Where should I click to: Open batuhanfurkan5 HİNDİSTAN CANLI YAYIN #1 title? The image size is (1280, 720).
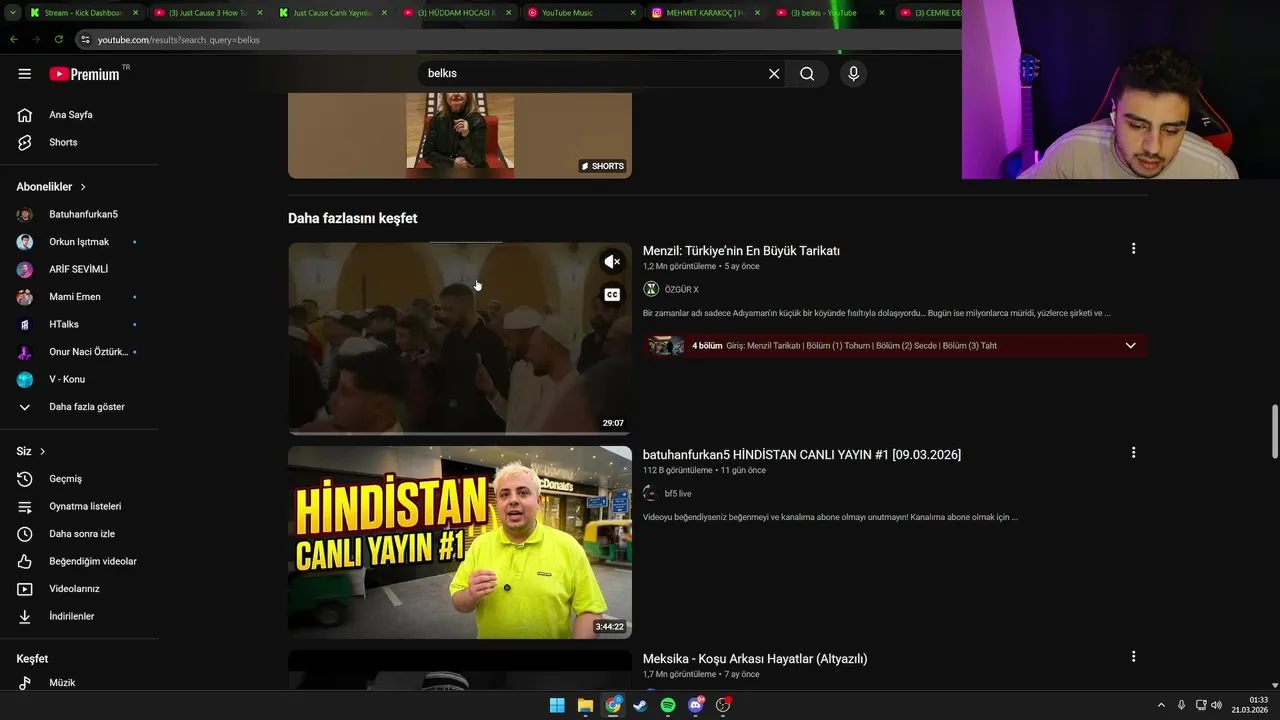[802, 455]
